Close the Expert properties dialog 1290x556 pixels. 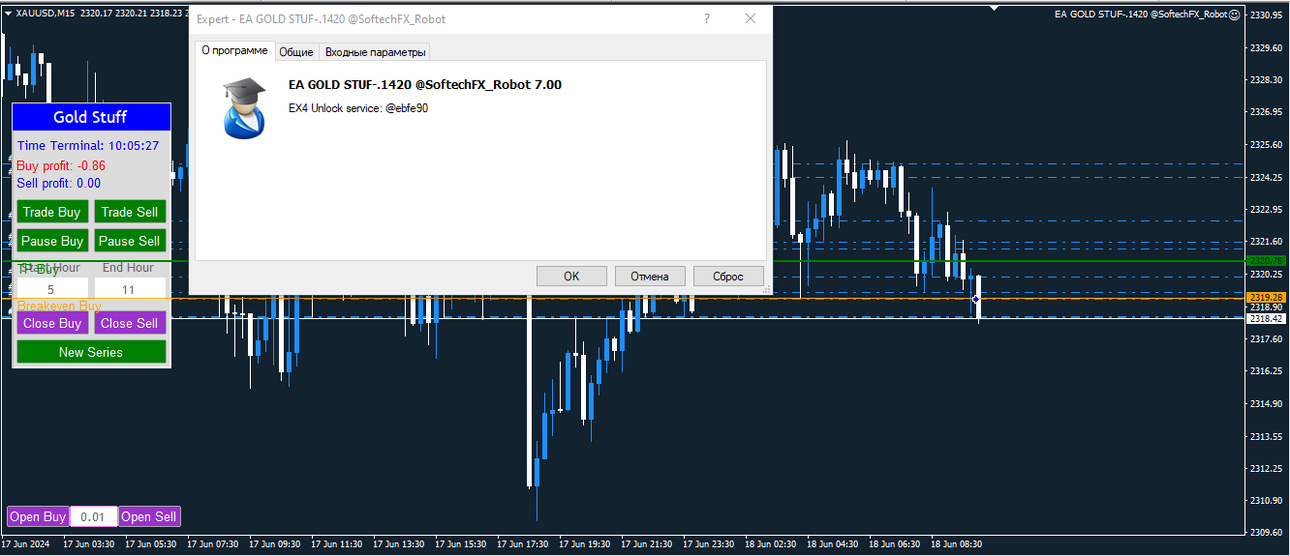click(x=750, y=19)
